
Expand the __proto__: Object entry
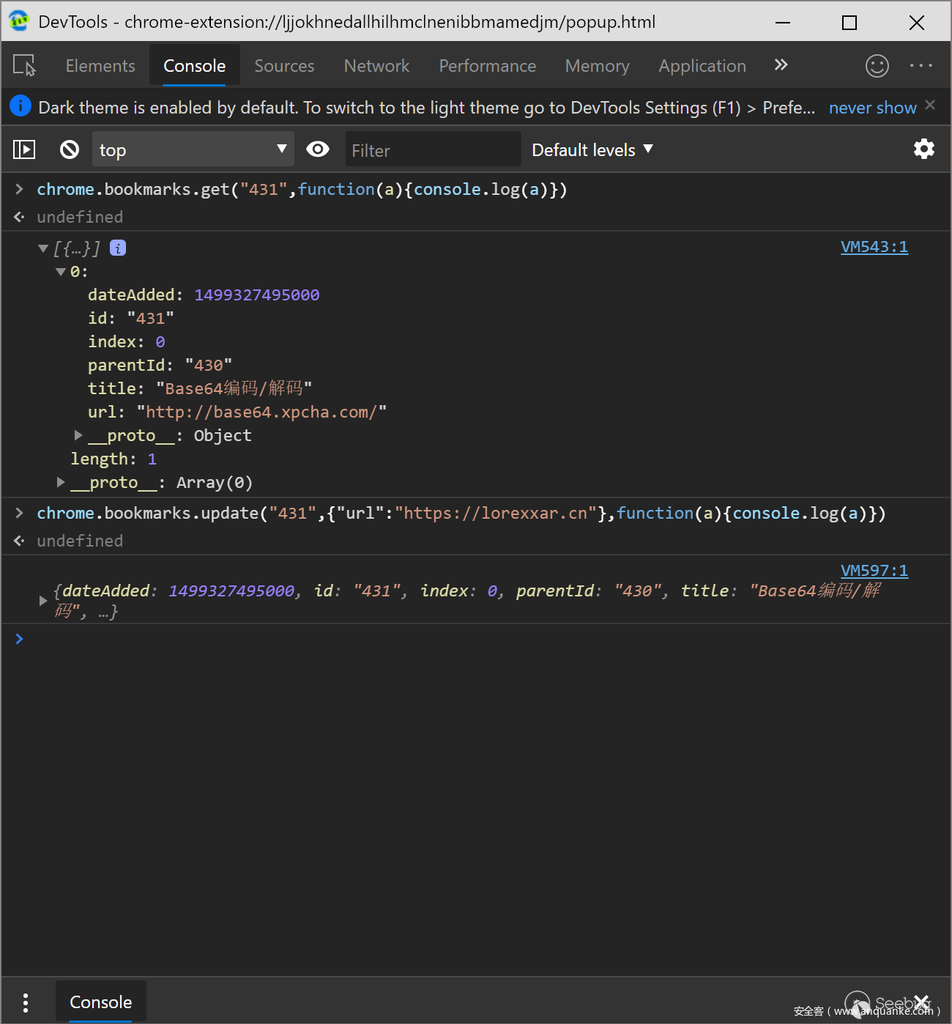click(79, 436)
